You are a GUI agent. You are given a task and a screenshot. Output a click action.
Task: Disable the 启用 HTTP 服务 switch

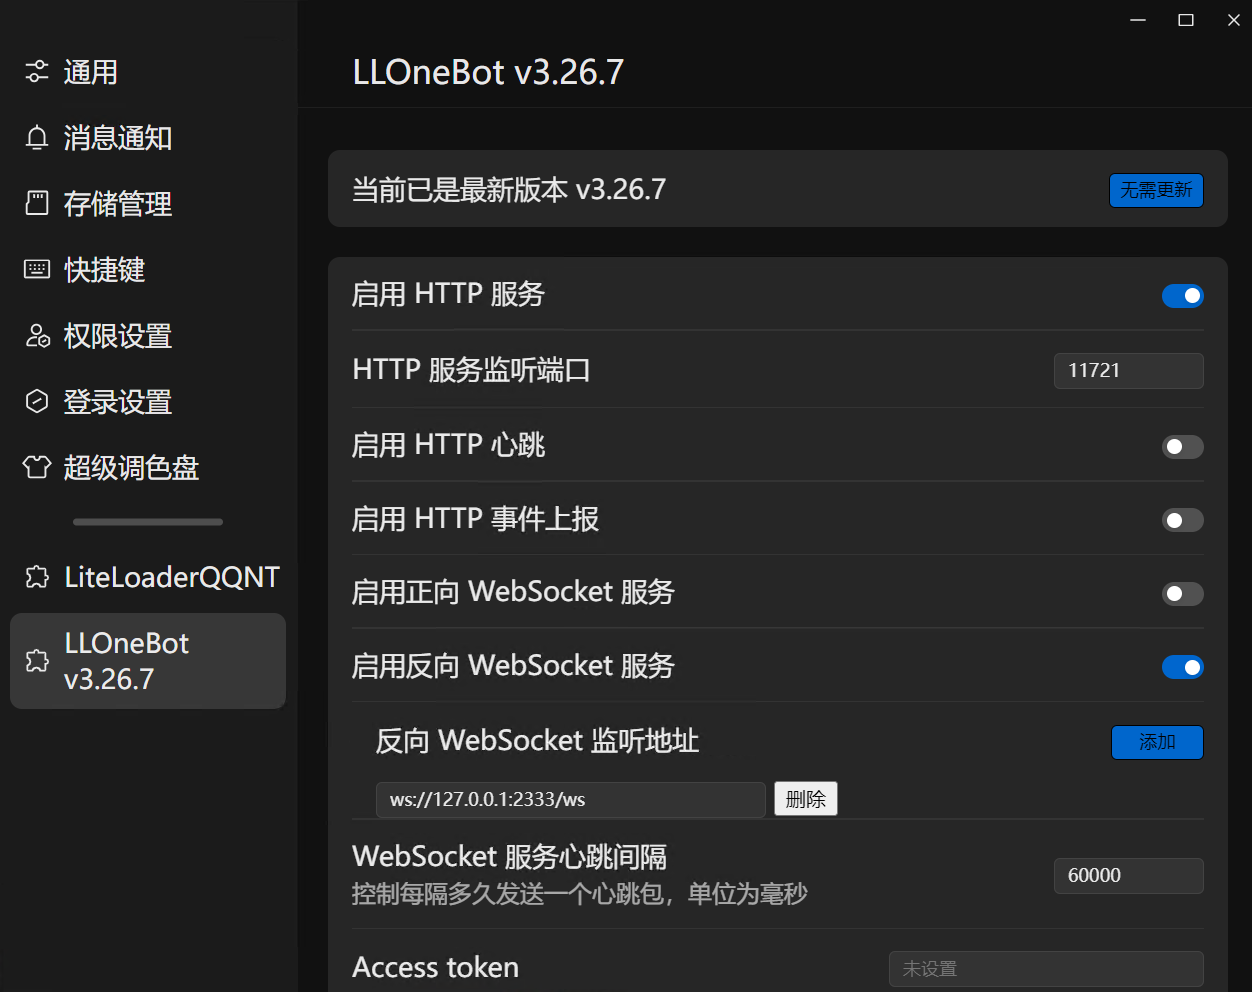point(1182,296)
